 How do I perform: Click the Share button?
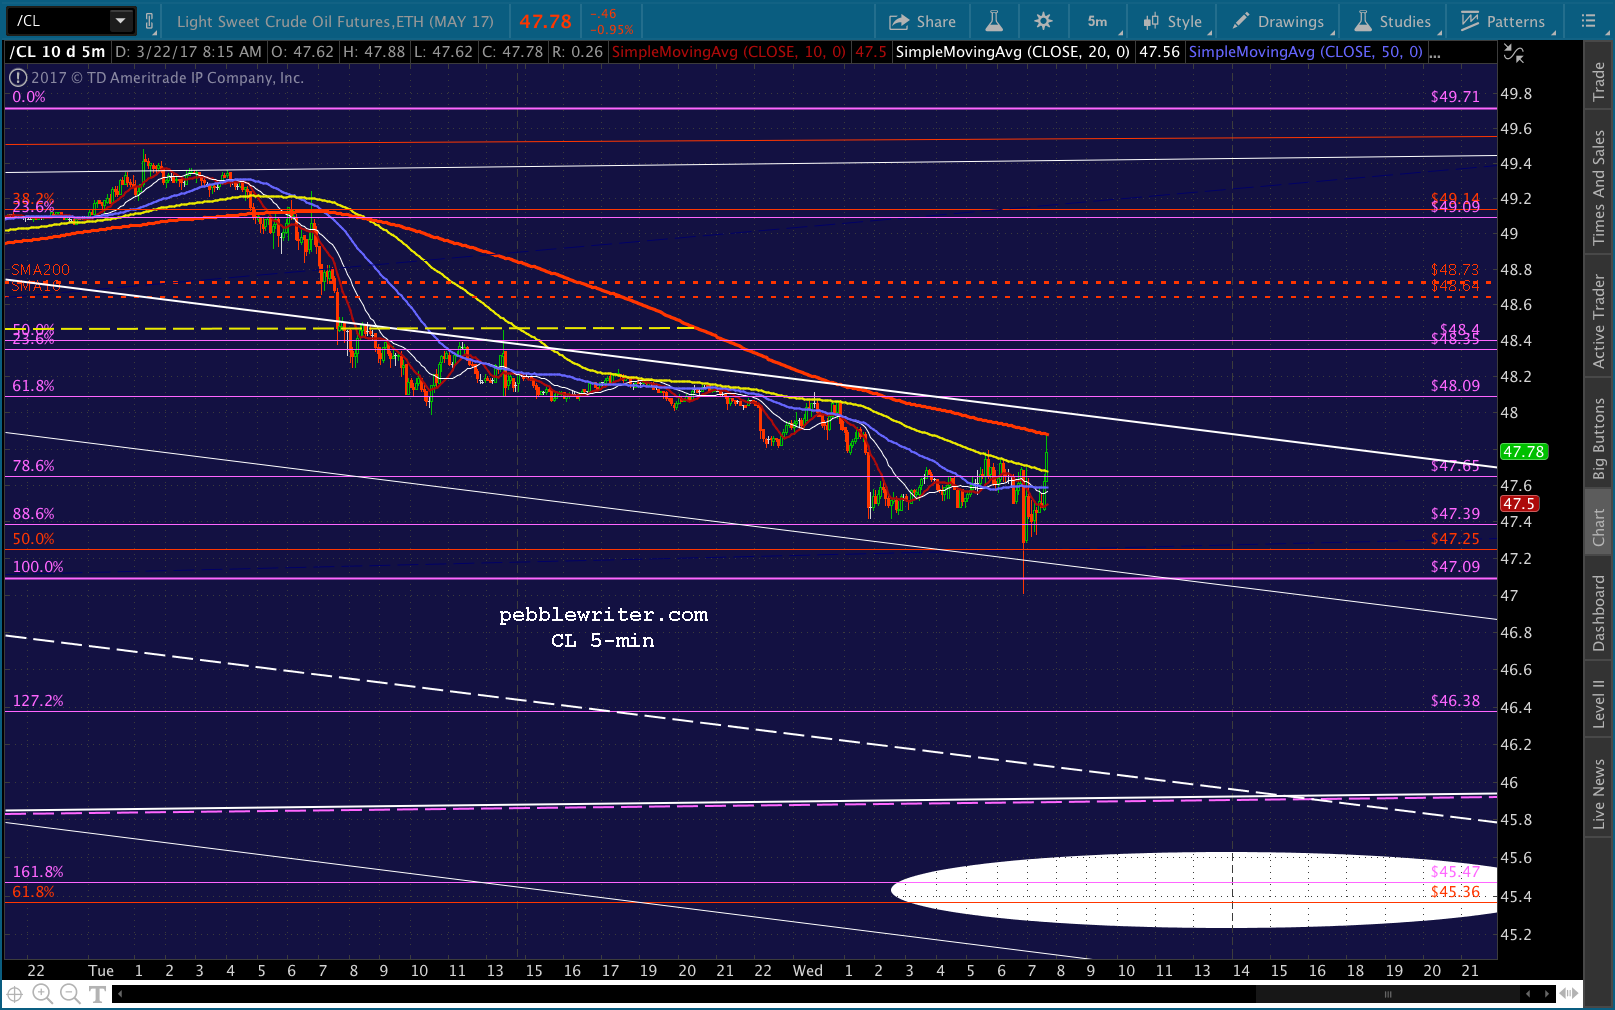click(x=922, y=21)
